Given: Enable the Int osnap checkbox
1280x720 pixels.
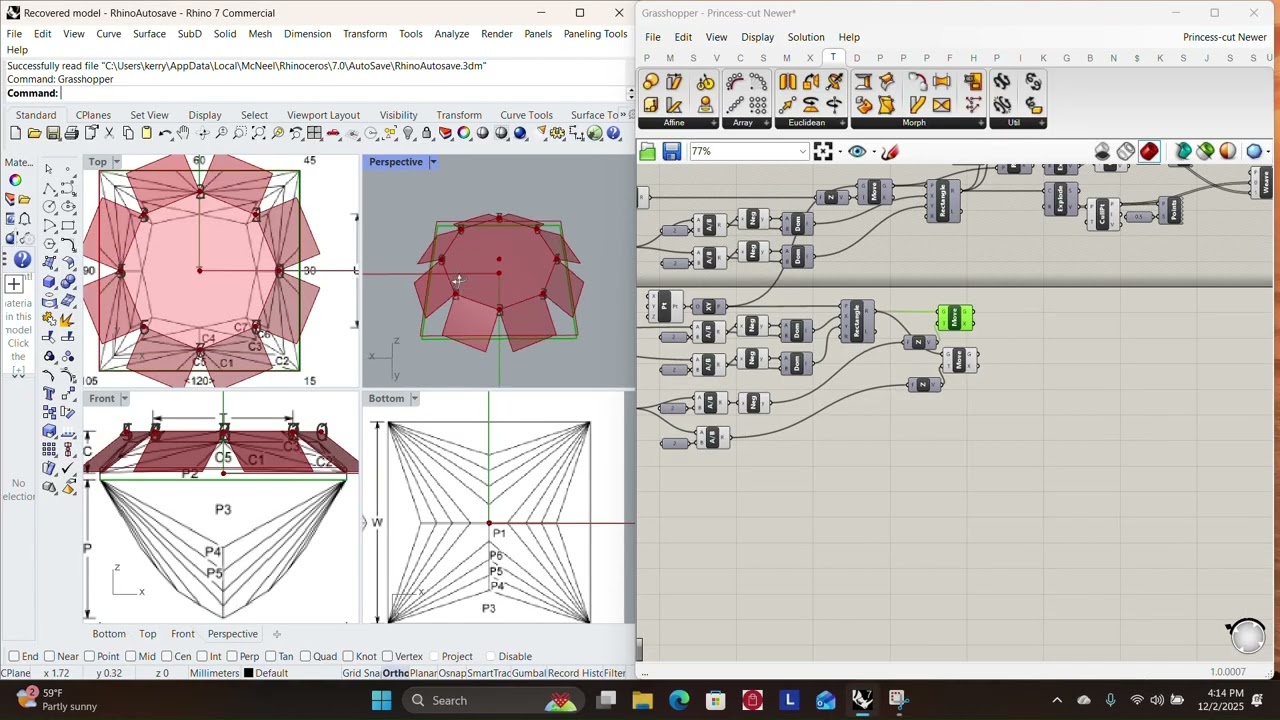Looking at the screenshot, I should 201,656.
